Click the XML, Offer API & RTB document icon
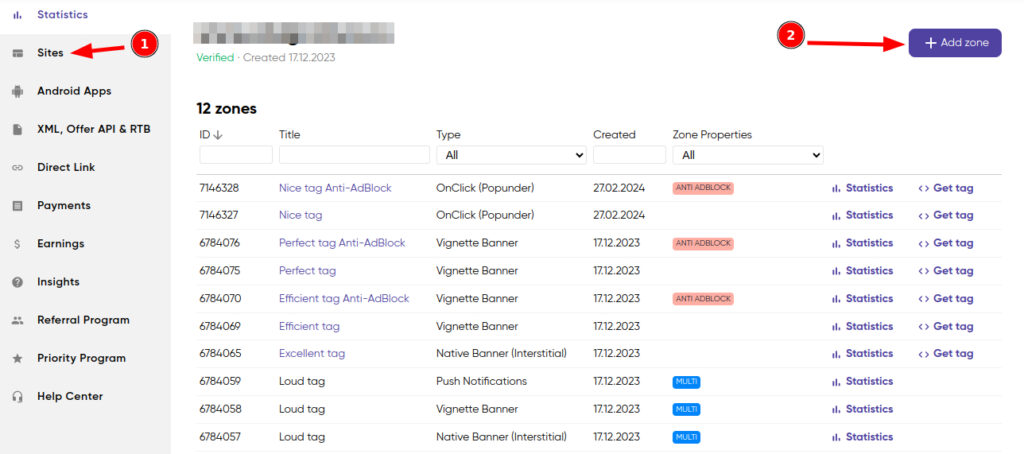 [18, 129]
